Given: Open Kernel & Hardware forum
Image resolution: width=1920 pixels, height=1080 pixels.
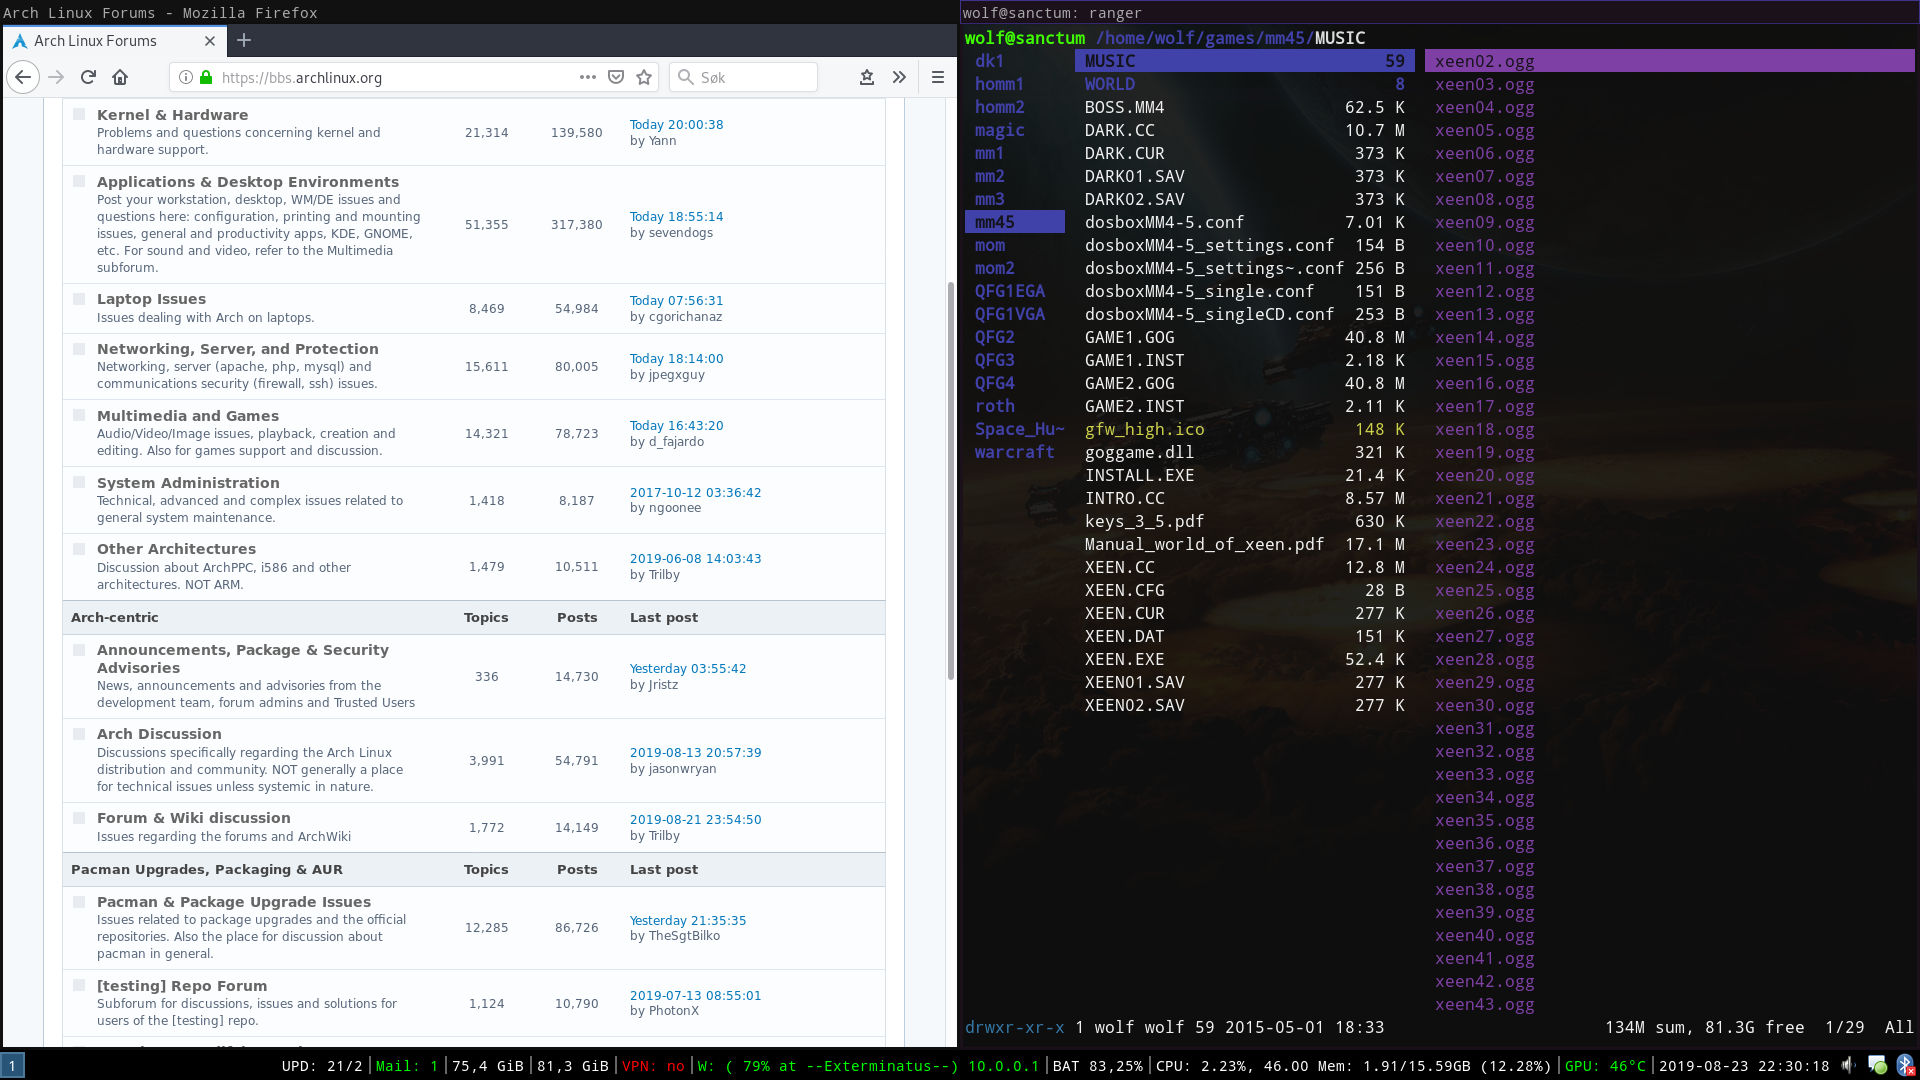Looking at the screenshot, I should tap(172, 115).
